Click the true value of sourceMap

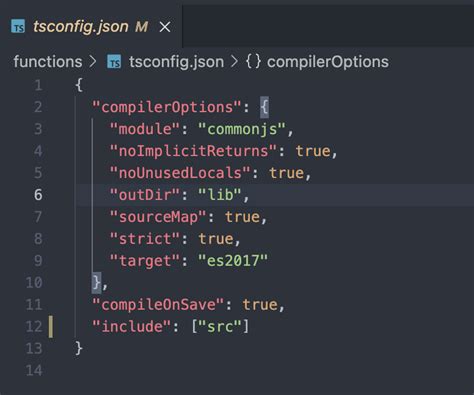point(242,217)
